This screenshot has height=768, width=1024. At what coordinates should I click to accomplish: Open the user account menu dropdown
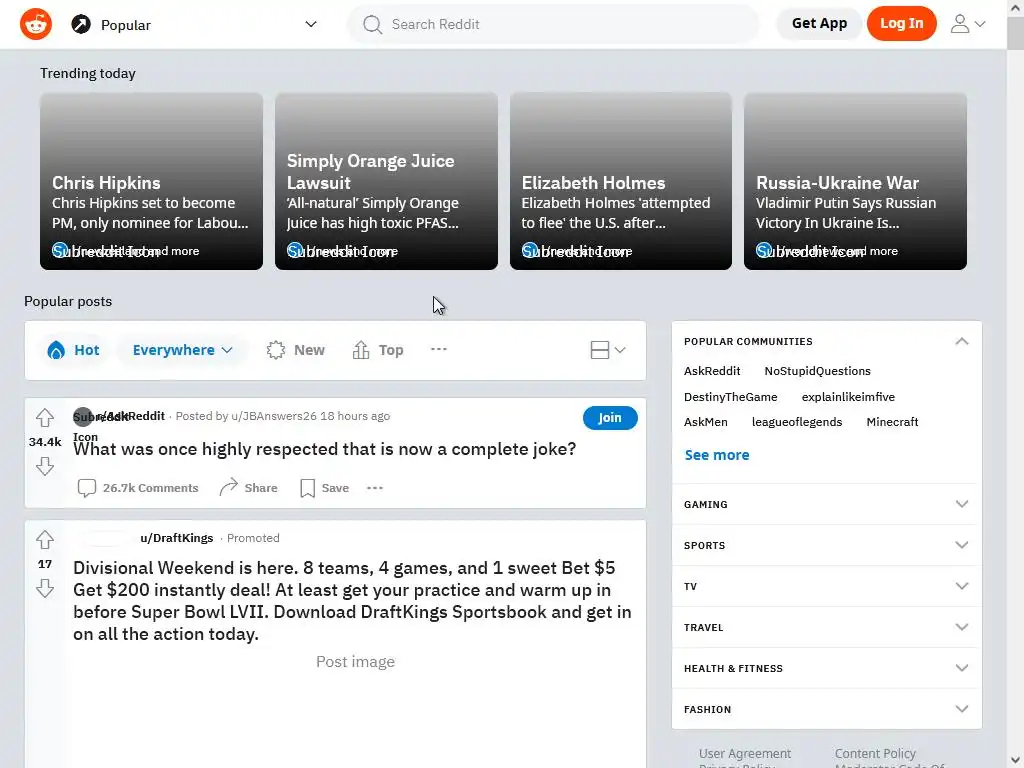(x=968, y=24)
